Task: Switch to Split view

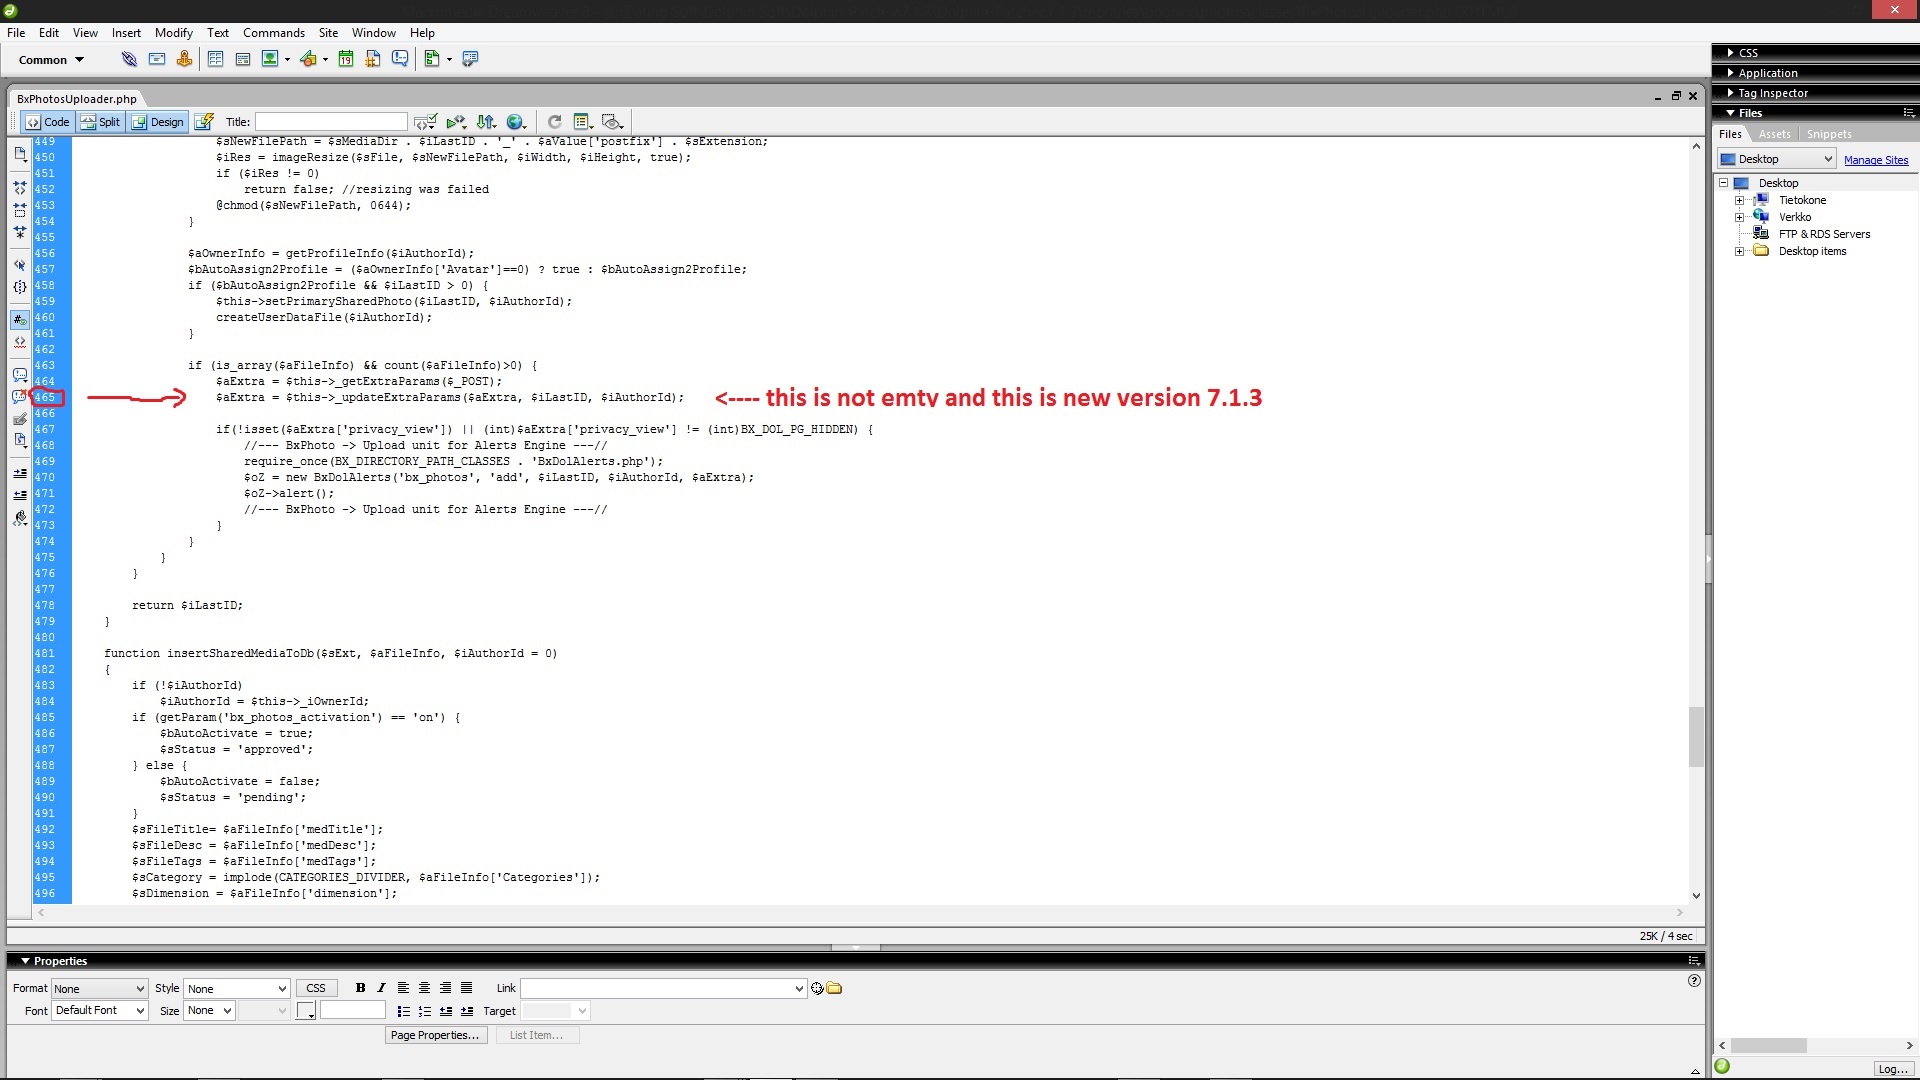Action: click(101, 122)
